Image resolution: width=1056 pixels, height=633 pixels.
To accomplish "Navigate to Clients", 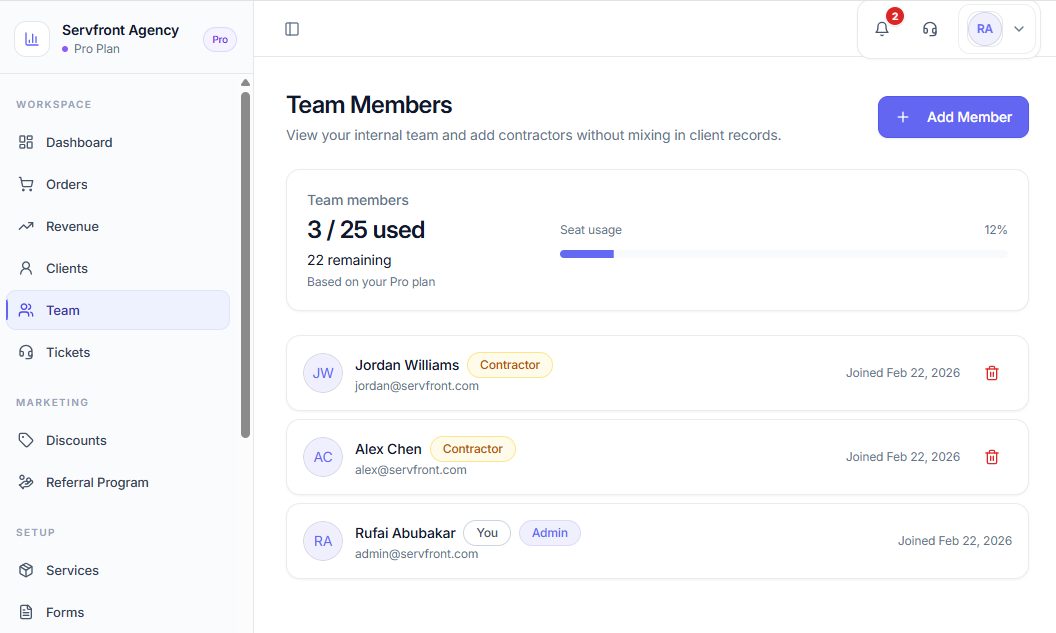I will tap(118, 268).
